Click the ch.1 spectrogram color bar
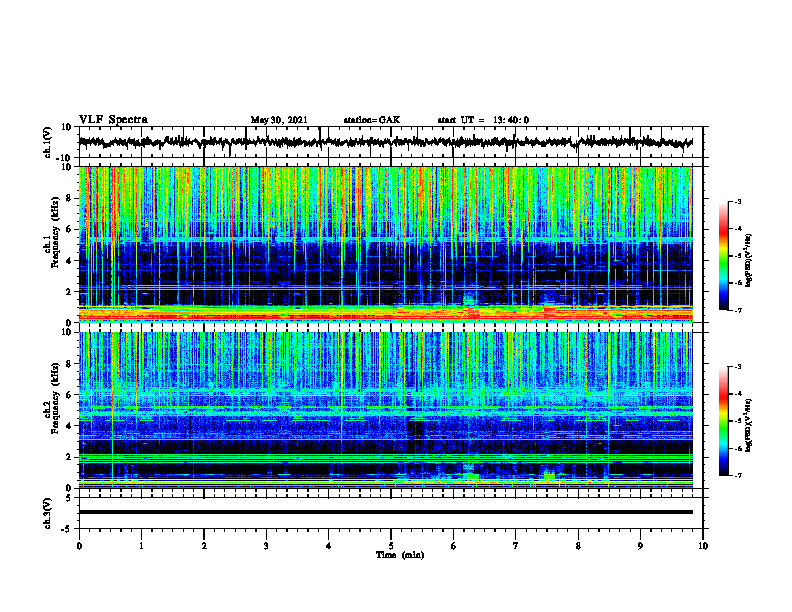 (x=723, y=256)
